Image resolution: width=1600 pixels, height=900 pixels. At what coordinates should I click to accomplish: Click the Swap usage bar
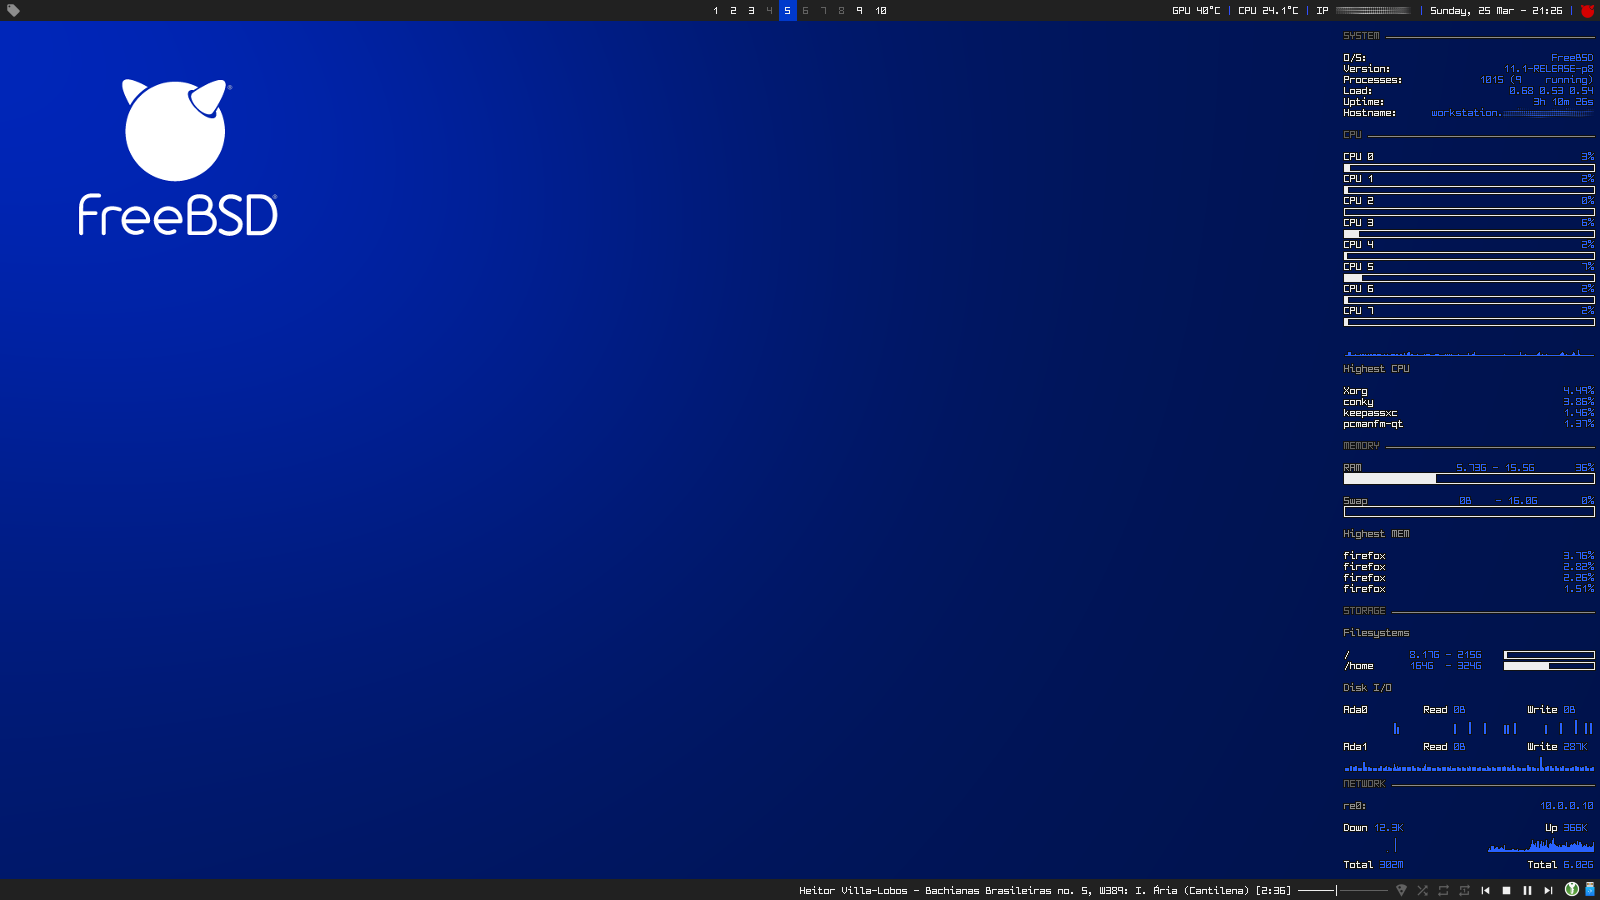pos(1469,512)
